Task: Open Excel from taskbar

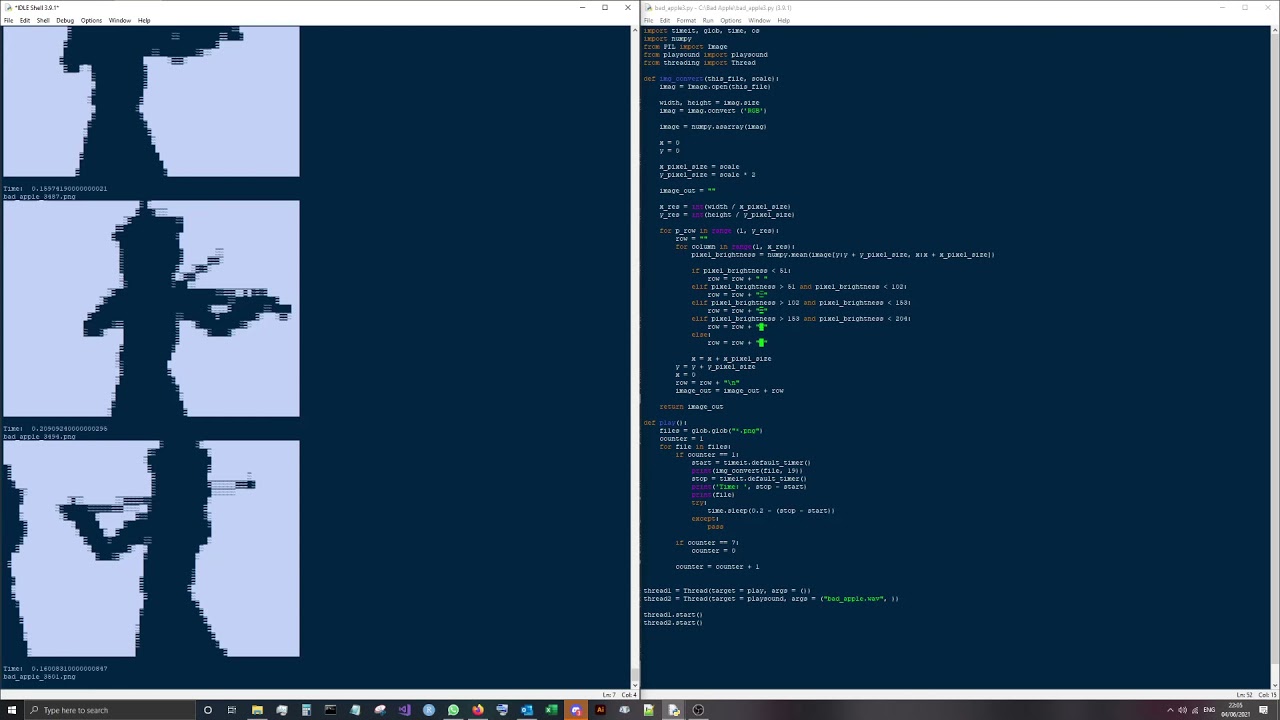Action: pos(551,710)
